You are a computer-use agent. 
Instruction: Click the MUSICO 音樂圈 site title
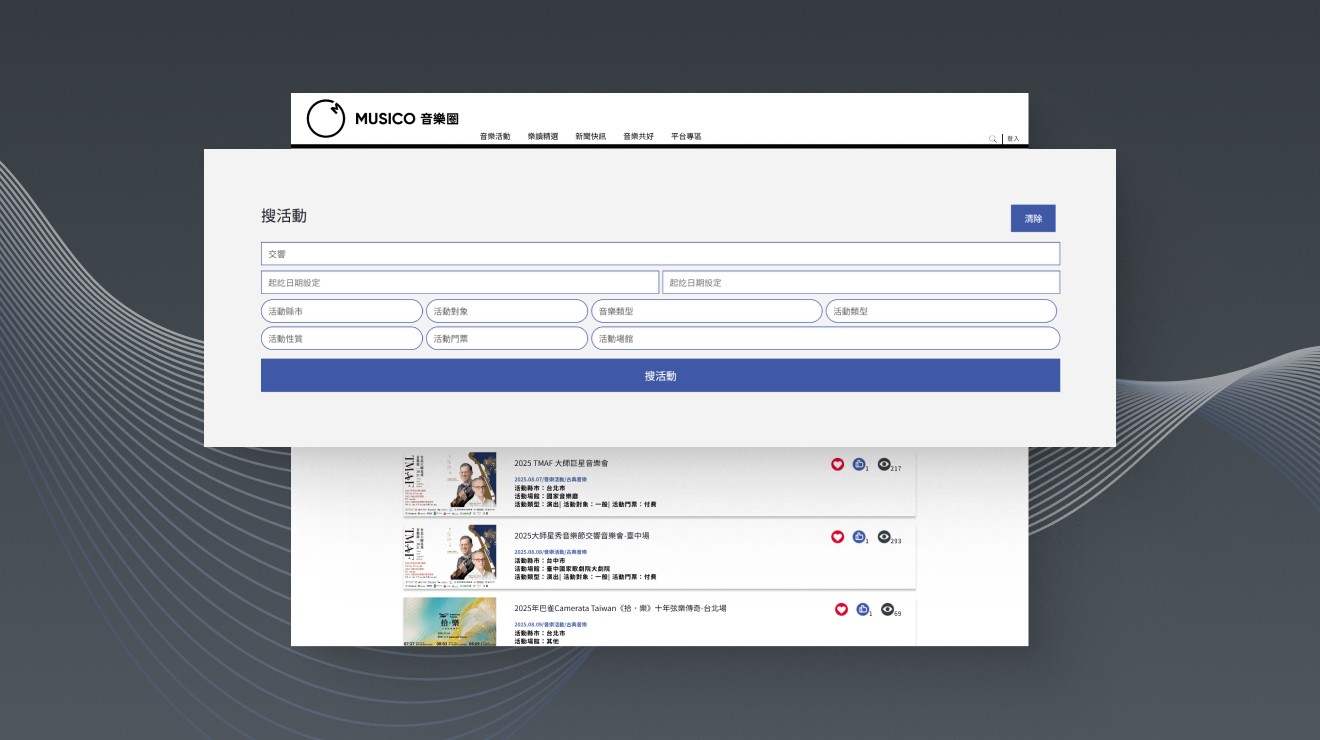pyautogui.click(x=407, y=119)
